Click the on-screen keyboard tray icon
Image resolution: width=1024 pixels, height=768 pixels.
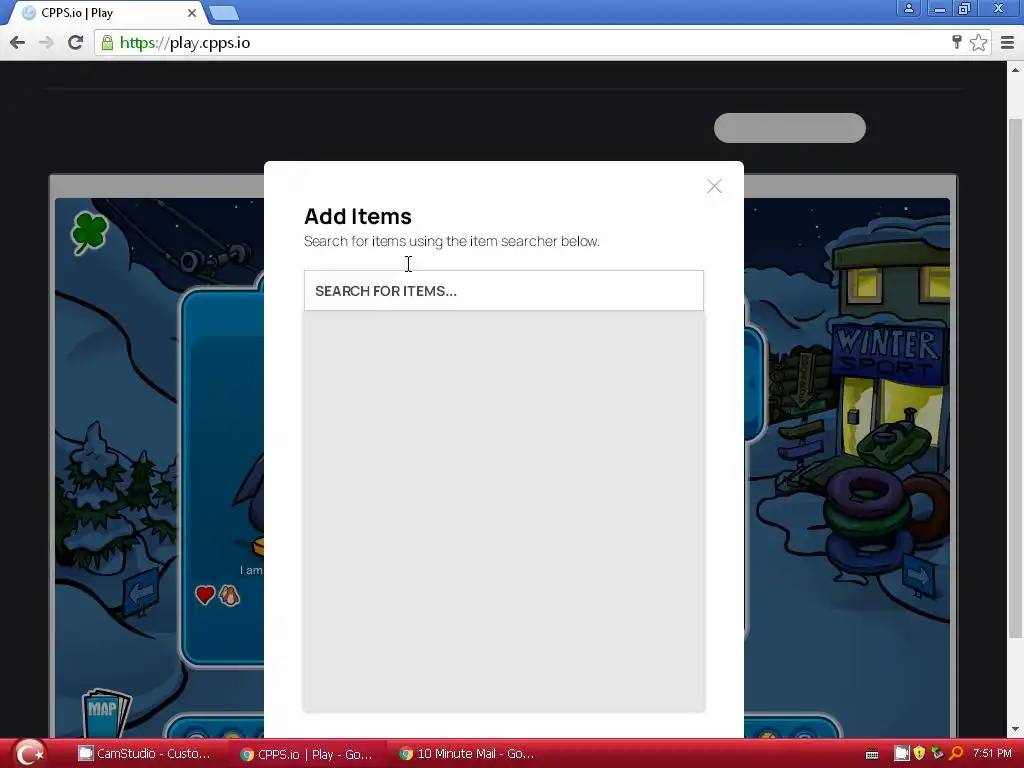tap(871, 755)
